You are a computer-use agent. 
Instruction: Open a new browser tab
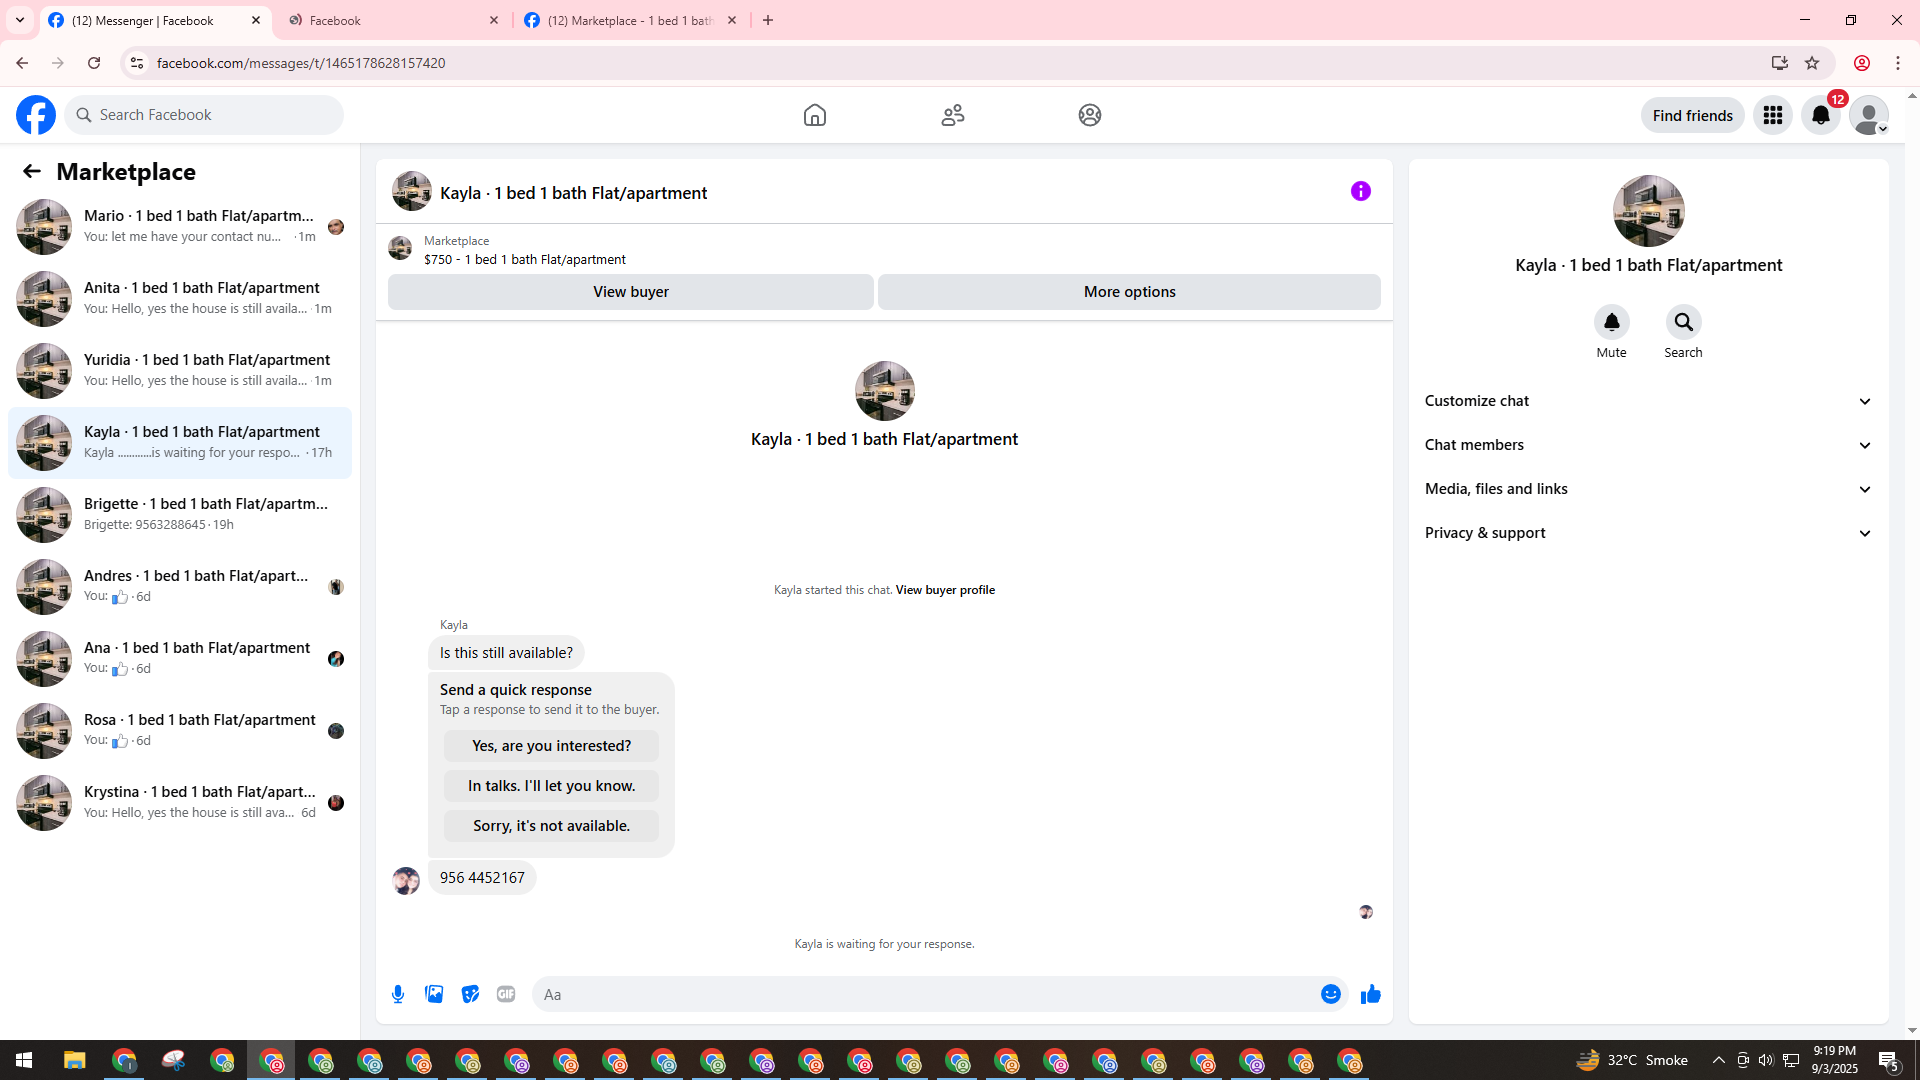click(x=768, y=20)
